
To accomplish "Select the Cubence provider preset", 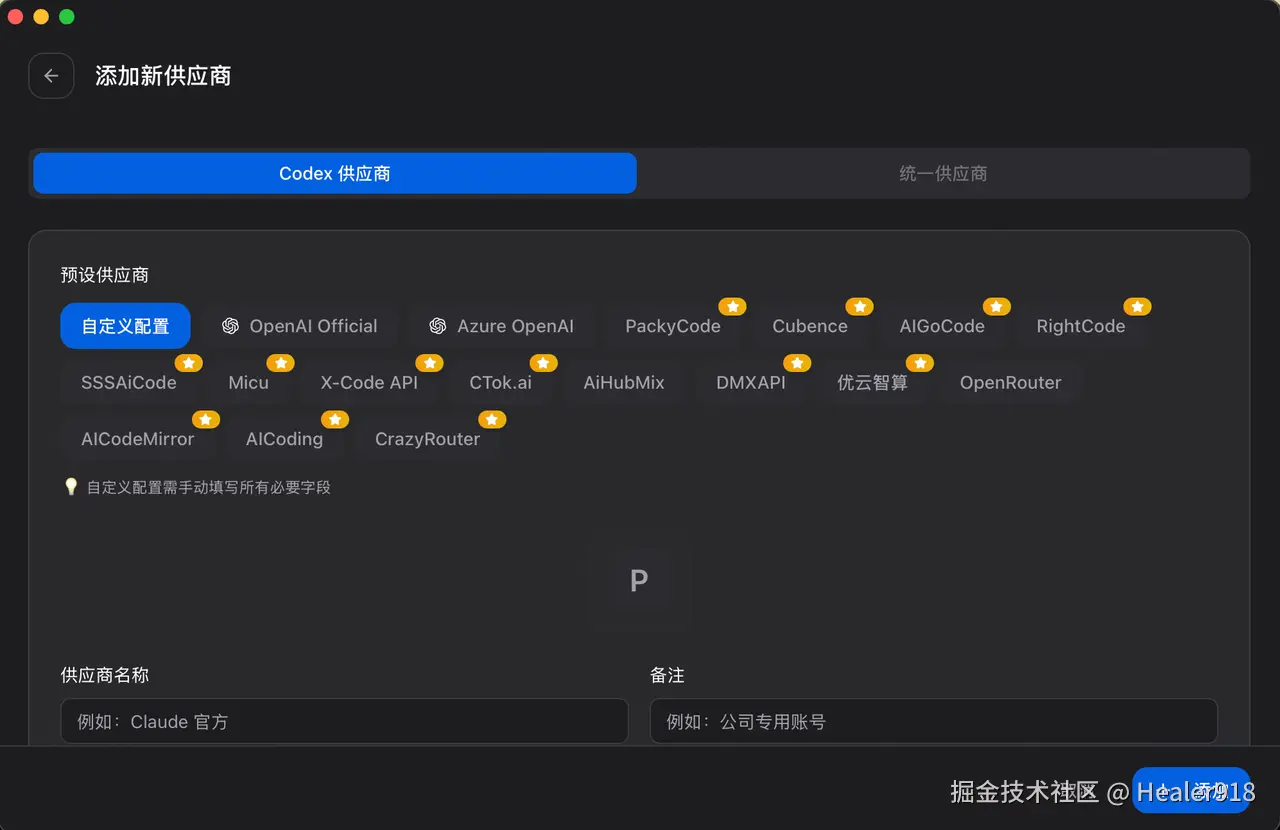I will coord(810,326).
